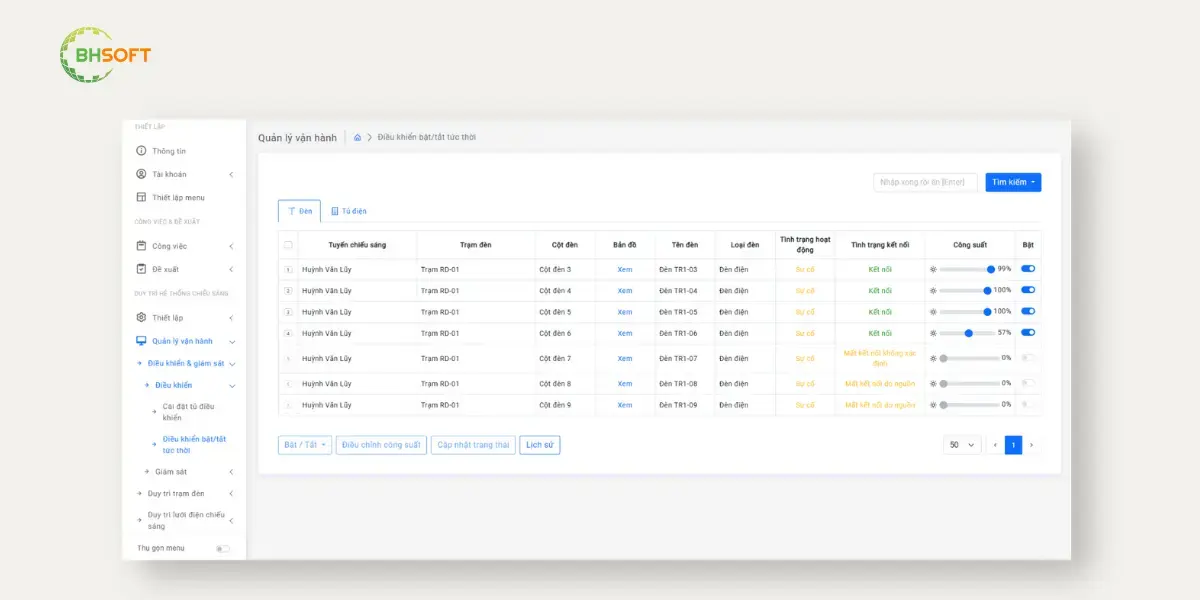Open Thông tin info icon in sidebar
This screenshot has height=600, width=1200.
141,151
